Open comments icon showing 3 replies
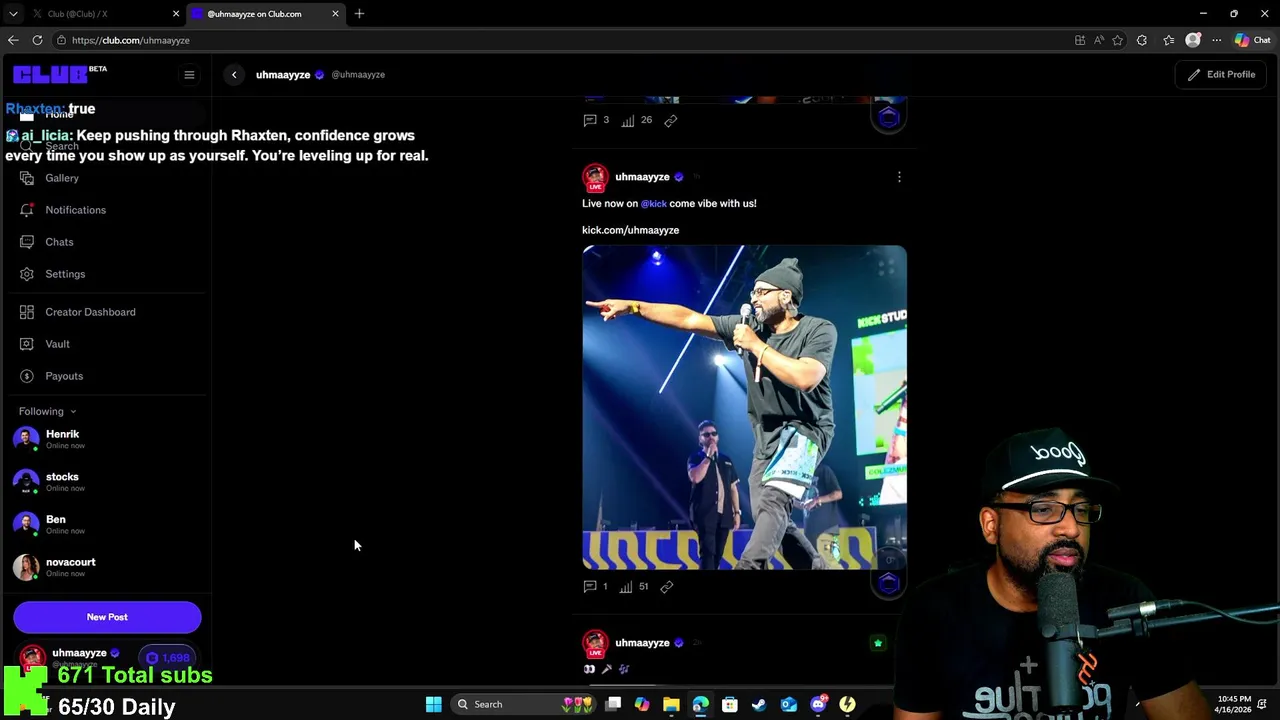The width and height of the screenshot is (1280, 720). pos(590,120)
